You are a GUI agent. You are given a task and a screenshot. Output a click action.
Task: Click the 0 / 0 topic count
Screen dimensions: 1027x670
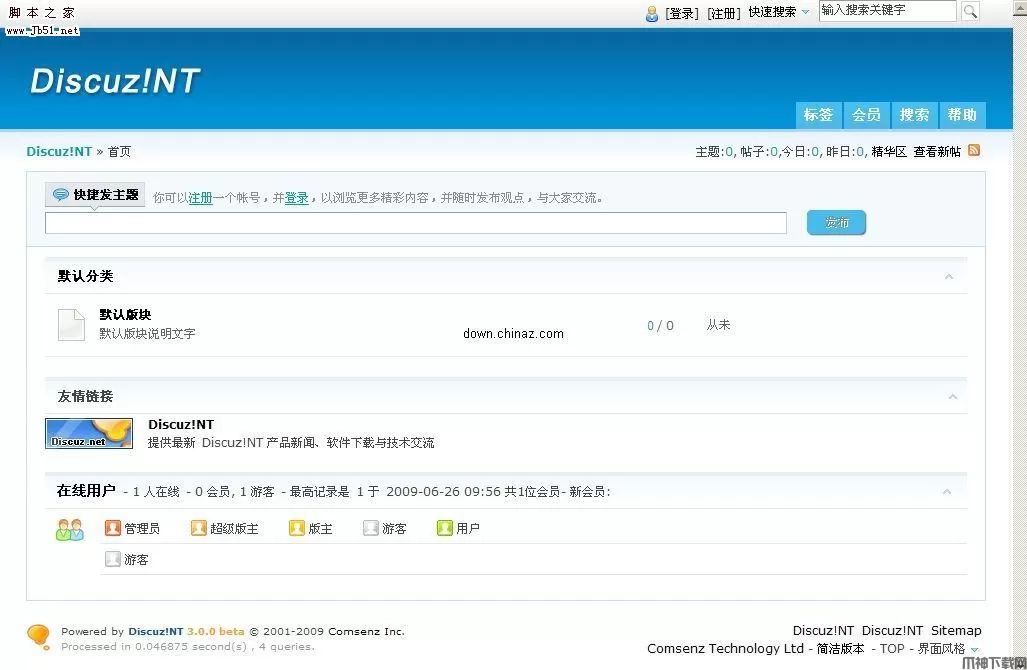click(660, 326)
